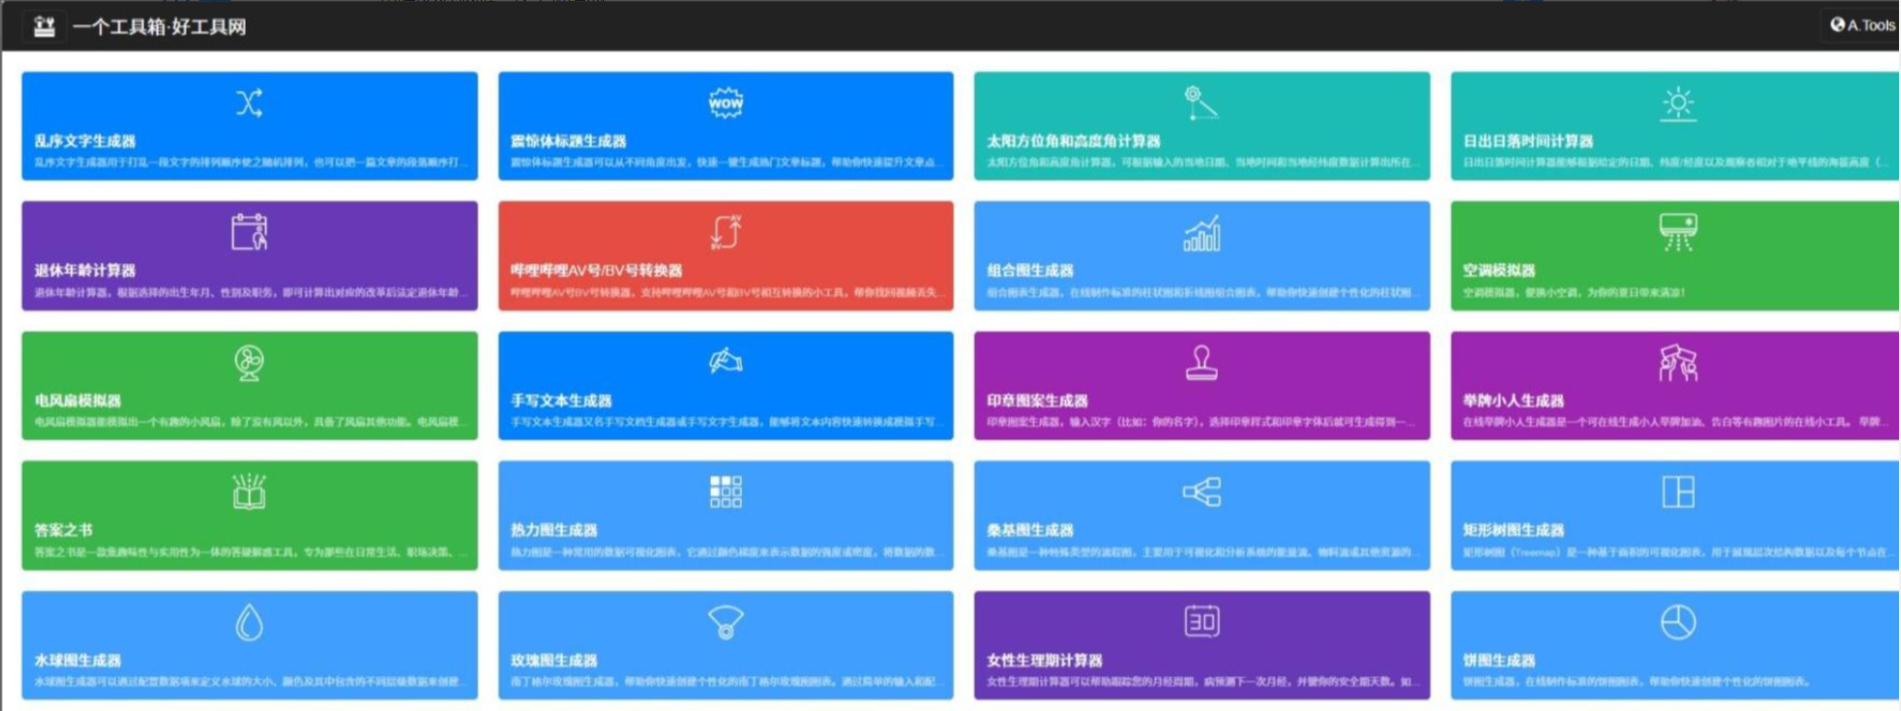Open the 女性生理期计算器 title
The height and width of the screenshot is (711, 1901).
pyautogui.click(x=1044, y=660)
